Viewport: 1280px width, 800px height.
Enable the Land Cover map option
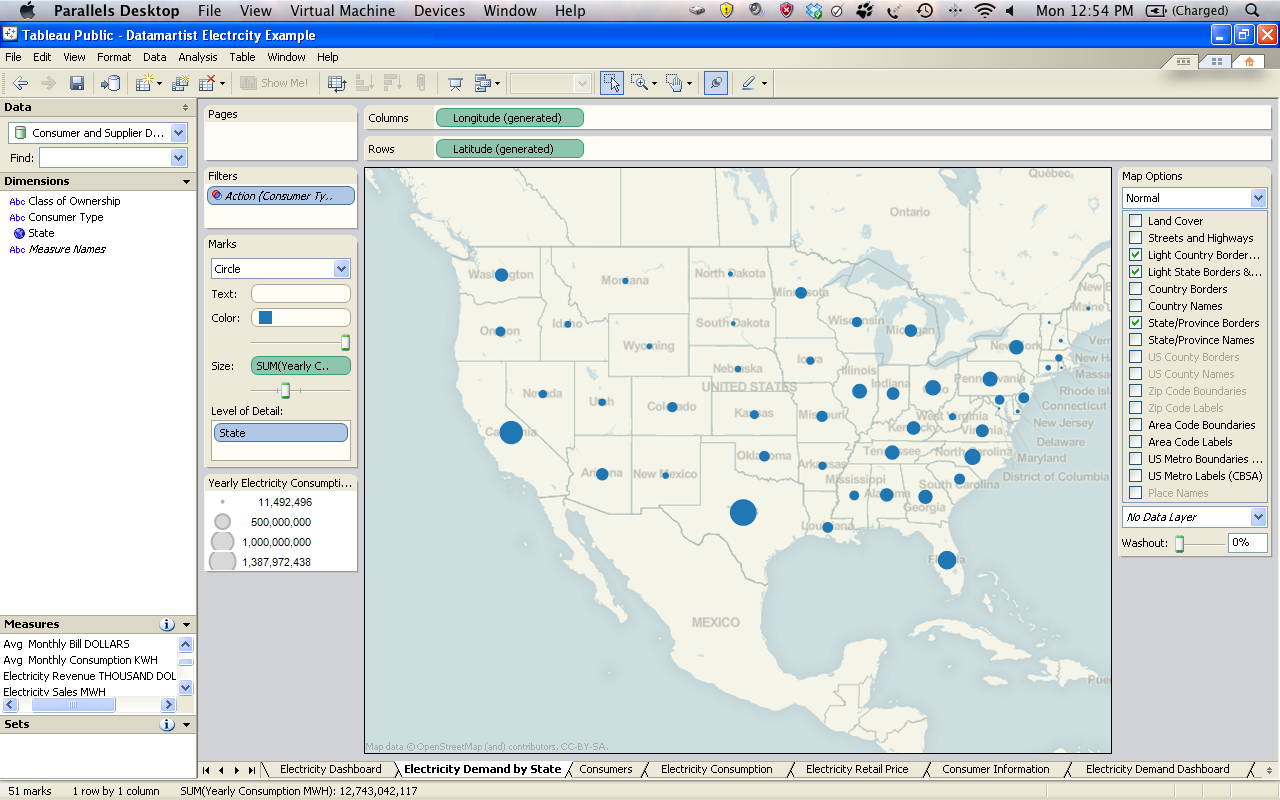(x=1135, y=221)
